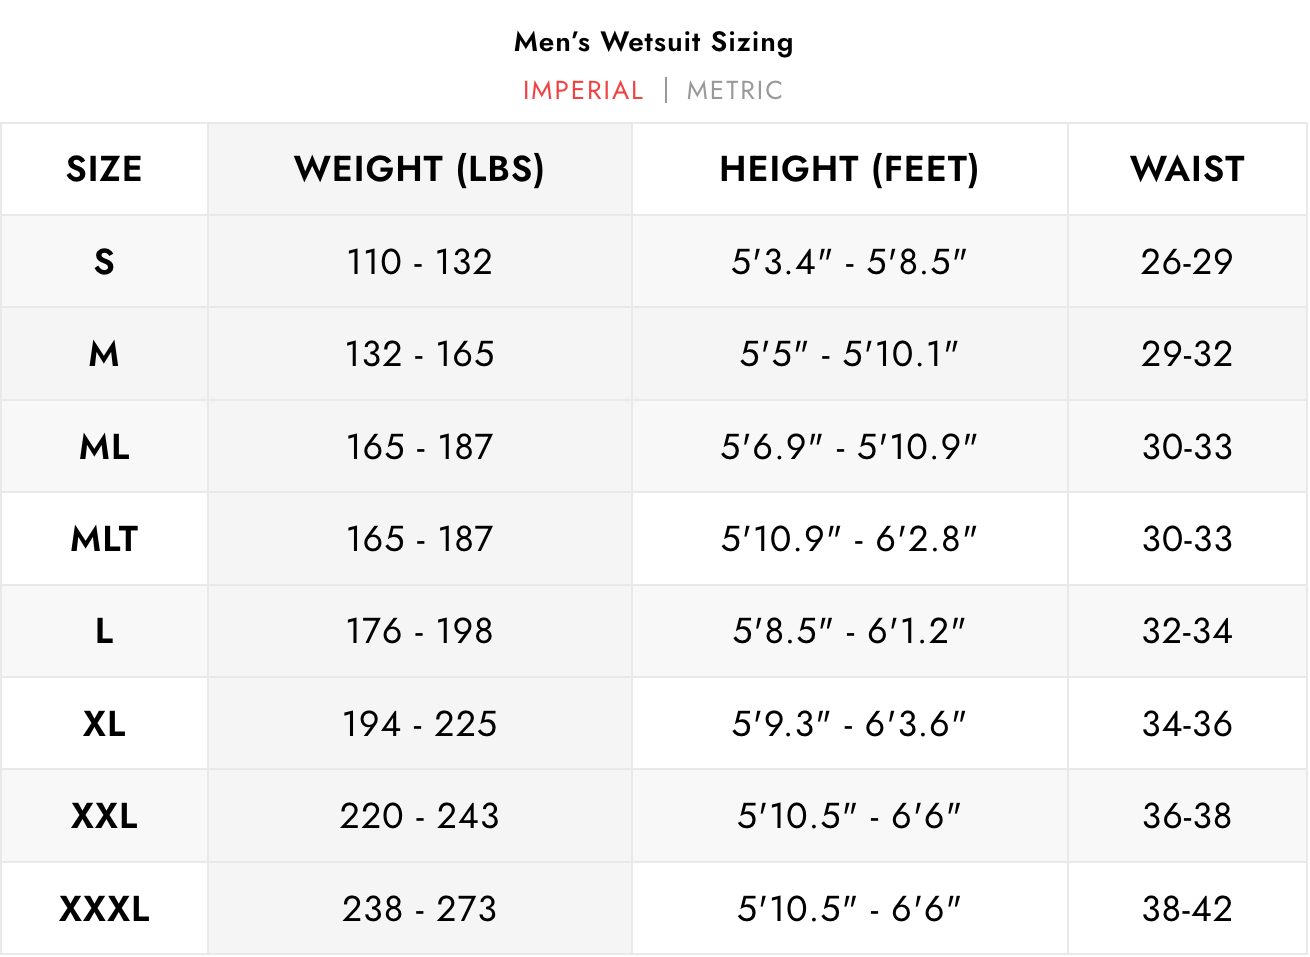Click the WEIGHT (LBS) column header
This screenshot has width=1310, height=957.
coord(419,169)
